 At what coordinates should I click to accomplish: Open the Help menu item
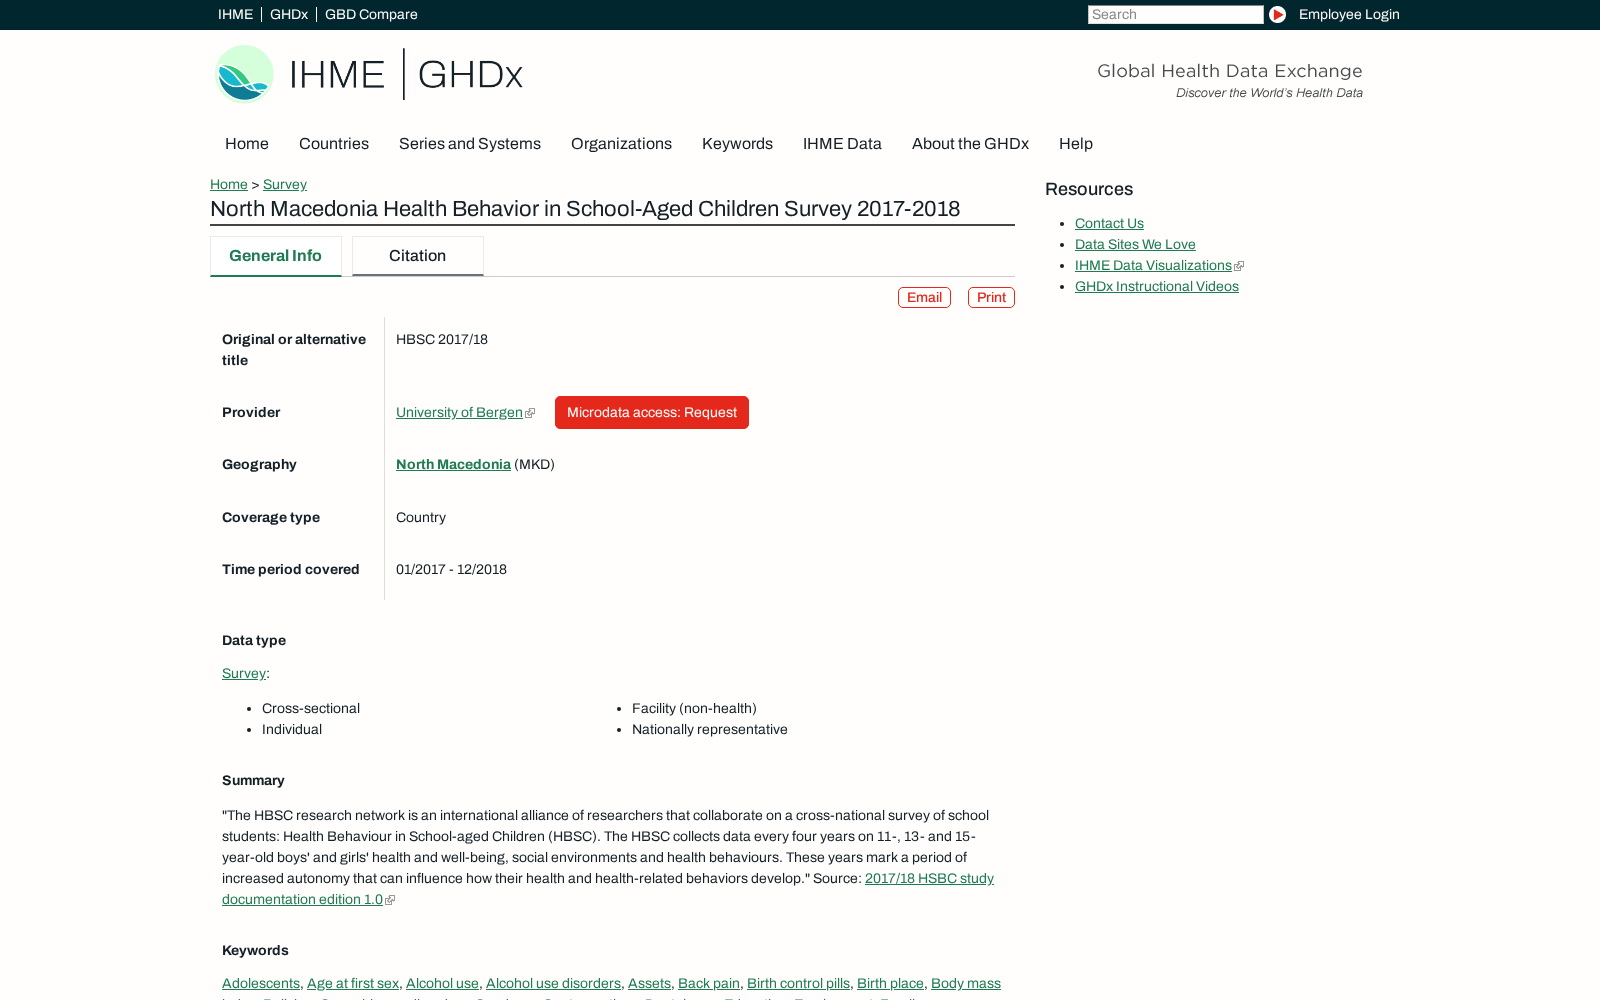click(1076, 144)
